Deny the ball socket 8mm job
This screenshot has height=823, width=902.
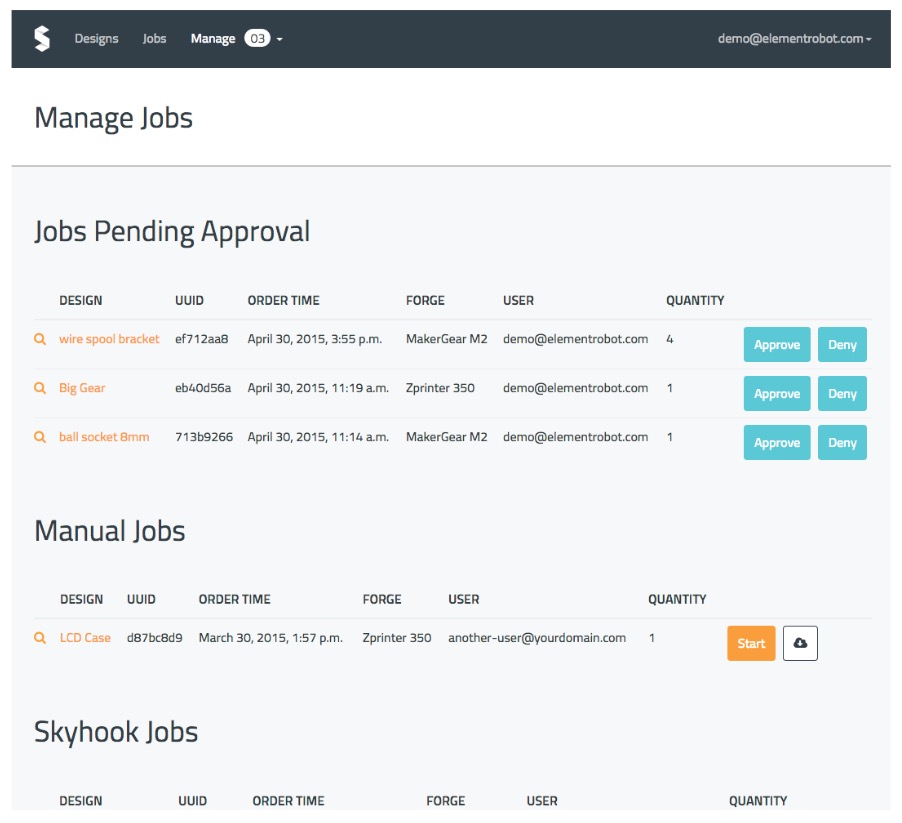842,443
